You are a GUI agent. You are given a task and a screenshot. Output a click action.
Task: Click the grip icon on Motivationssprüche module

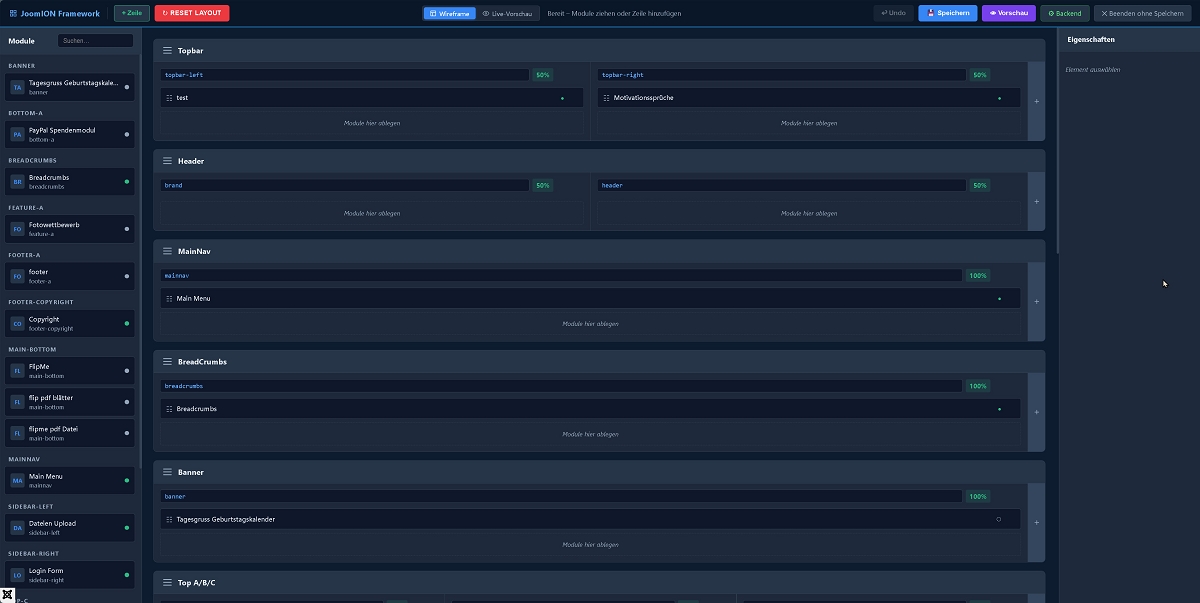pos(607,98)
